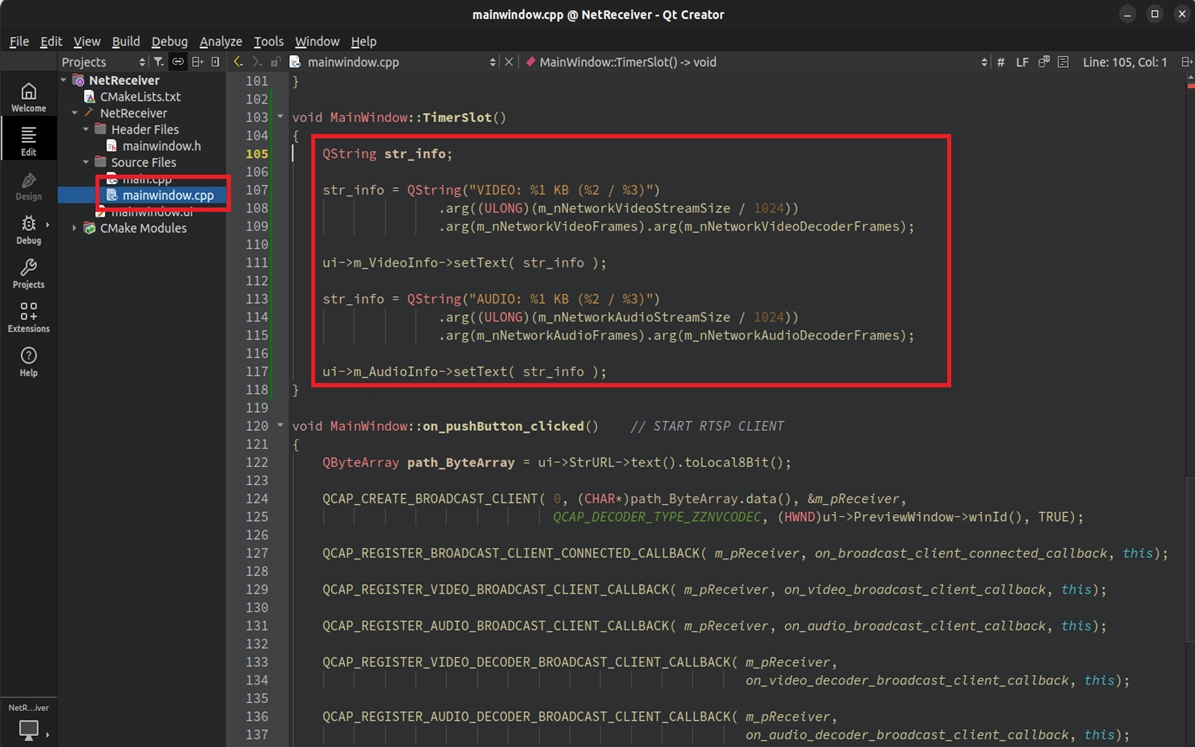Open the NetReceiver kit selector monitor icon

tap(28, 729)
